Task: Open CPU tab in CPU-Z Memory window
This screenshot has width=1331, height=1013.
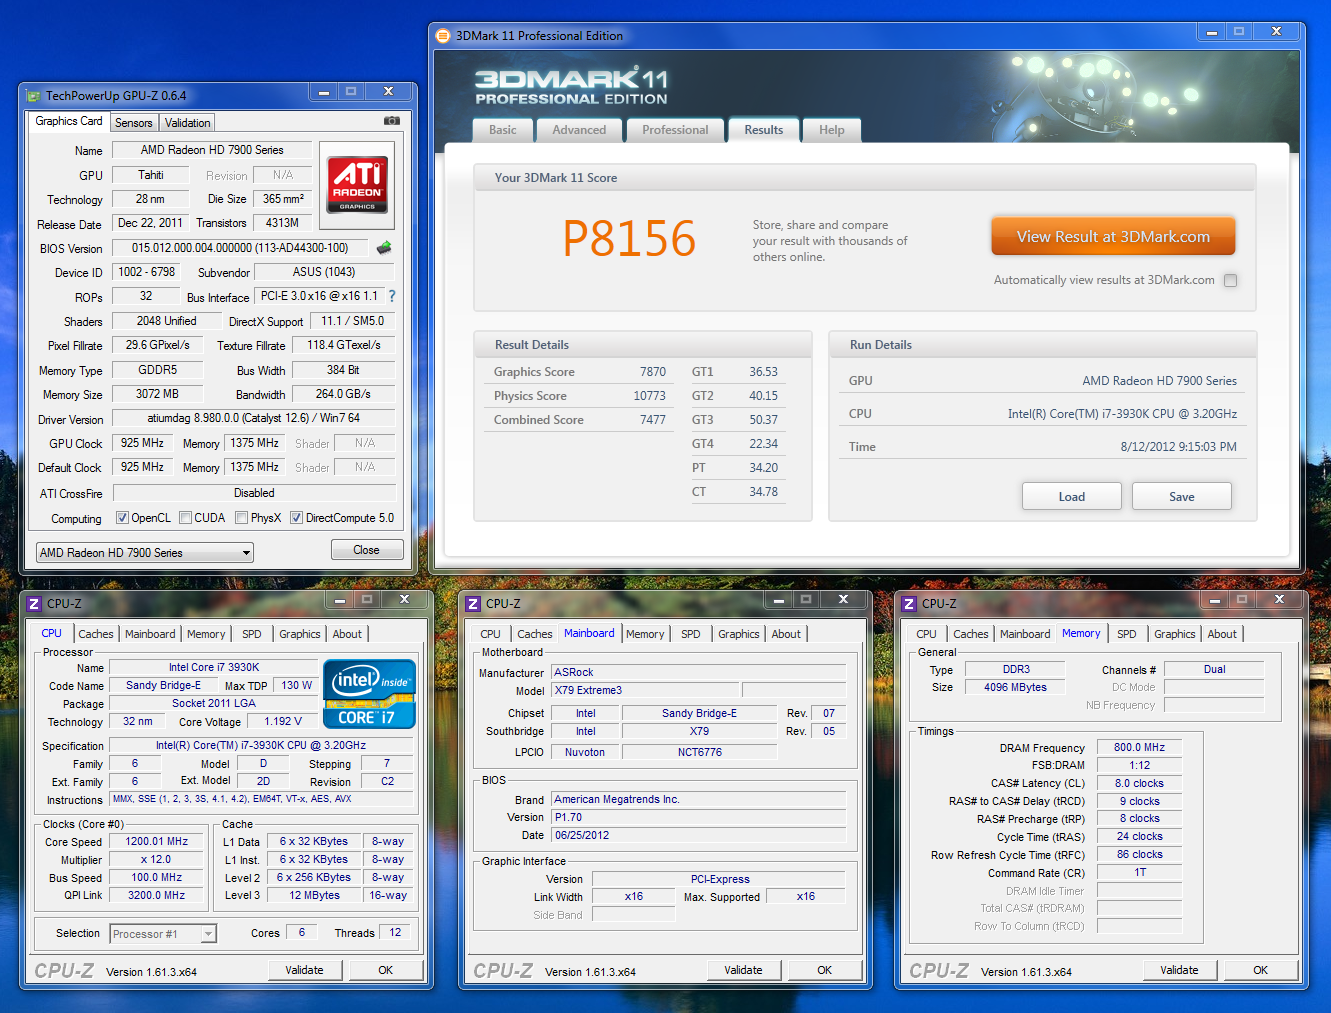Action: click(927, 634)
